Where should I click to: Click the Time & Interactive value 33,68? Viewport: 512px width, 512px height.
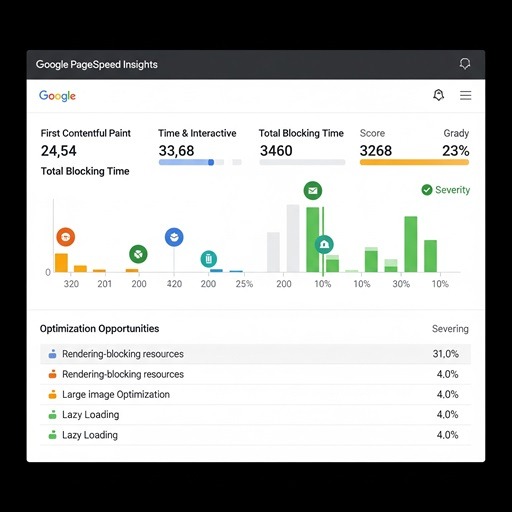click(x=176, y=151)
